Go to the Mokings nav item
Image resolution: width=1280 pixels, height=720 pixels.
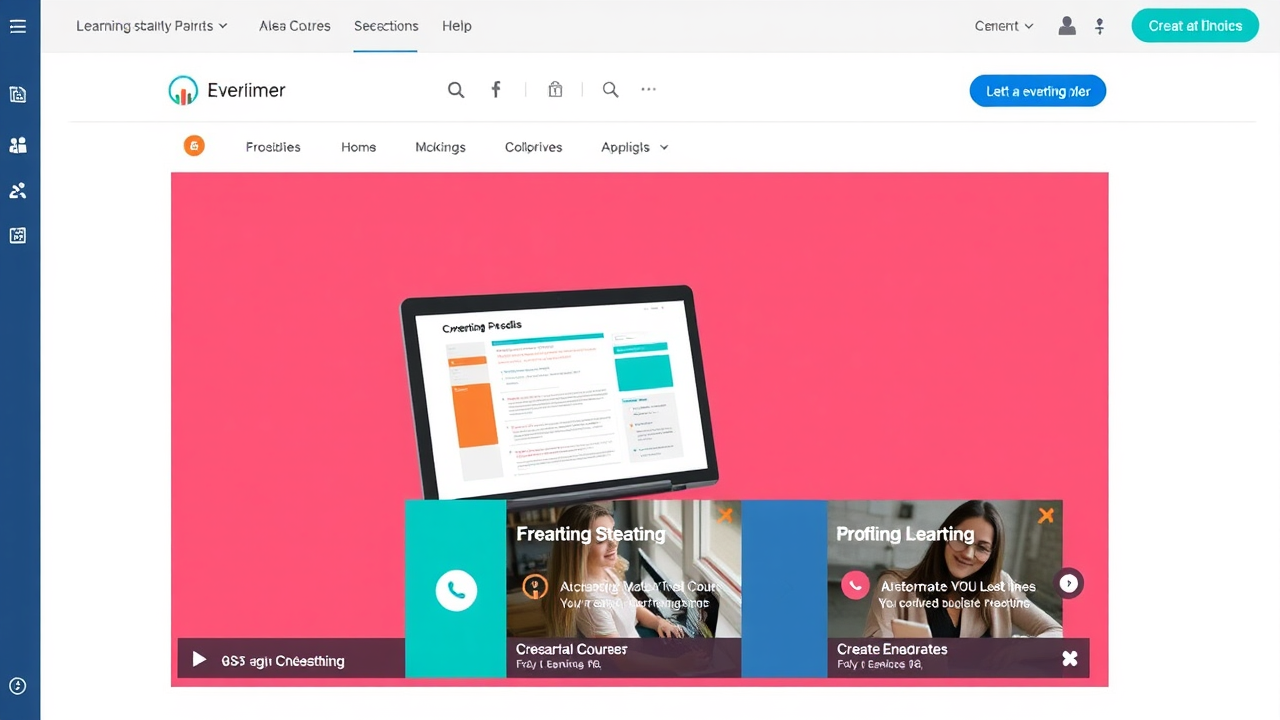tap(440, 147)
